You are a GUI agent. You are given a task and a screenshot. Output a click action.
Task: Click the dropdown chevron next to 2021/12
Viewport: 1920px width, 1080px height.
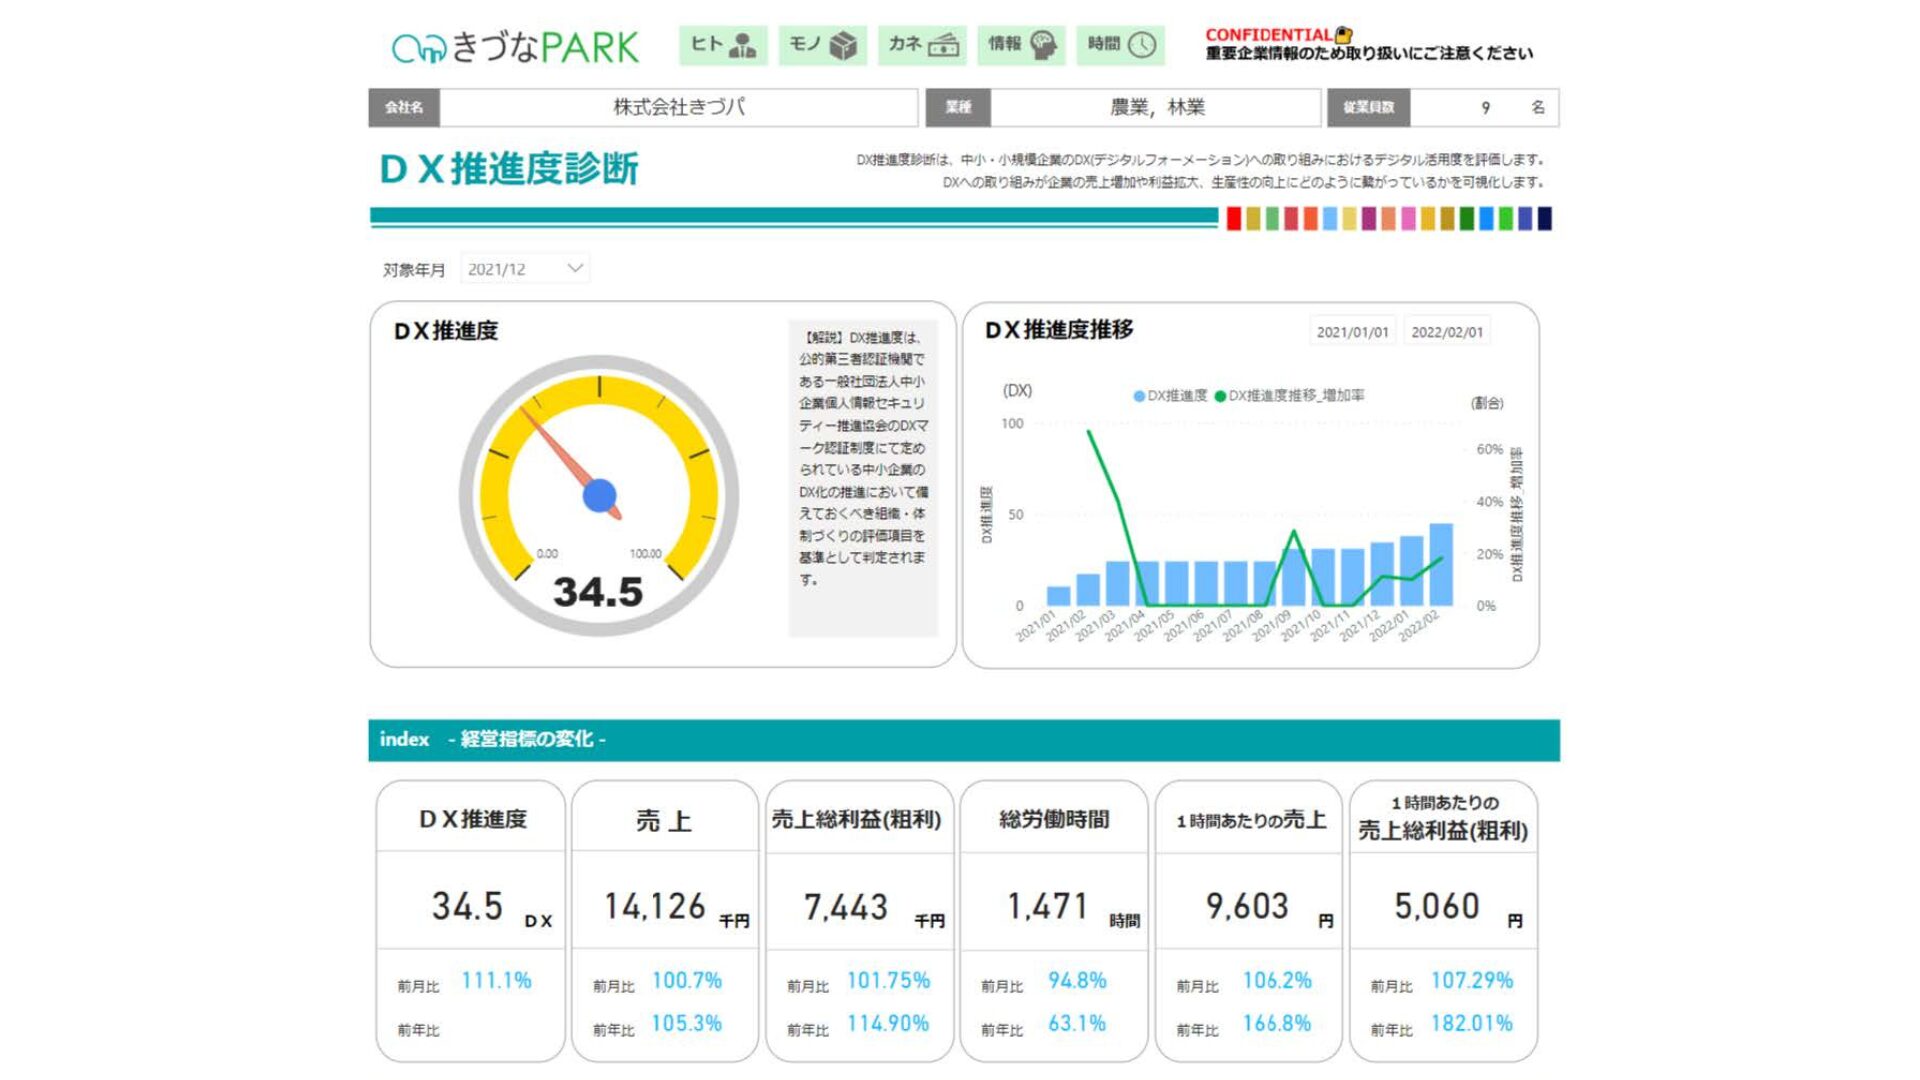575,268
